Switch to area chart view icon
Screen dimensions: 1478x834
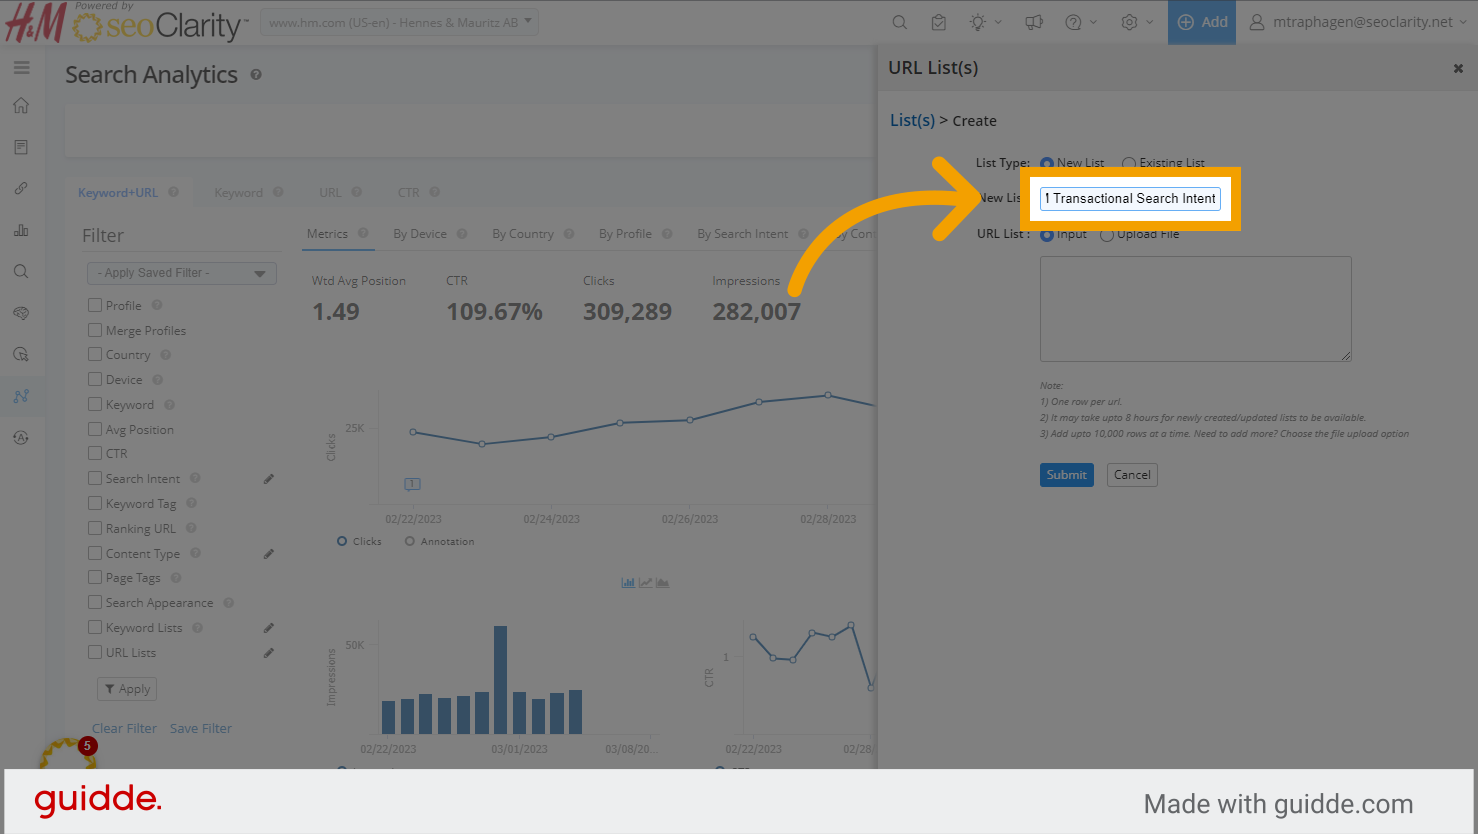[x=662, y=582]
